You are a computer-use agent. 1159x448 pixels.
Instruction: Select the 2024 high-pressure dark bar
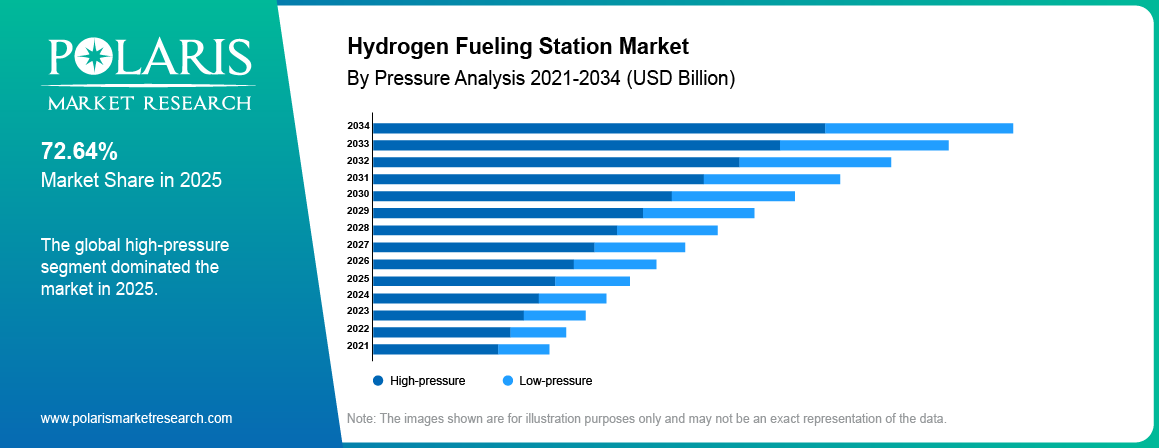coord(456,298)
